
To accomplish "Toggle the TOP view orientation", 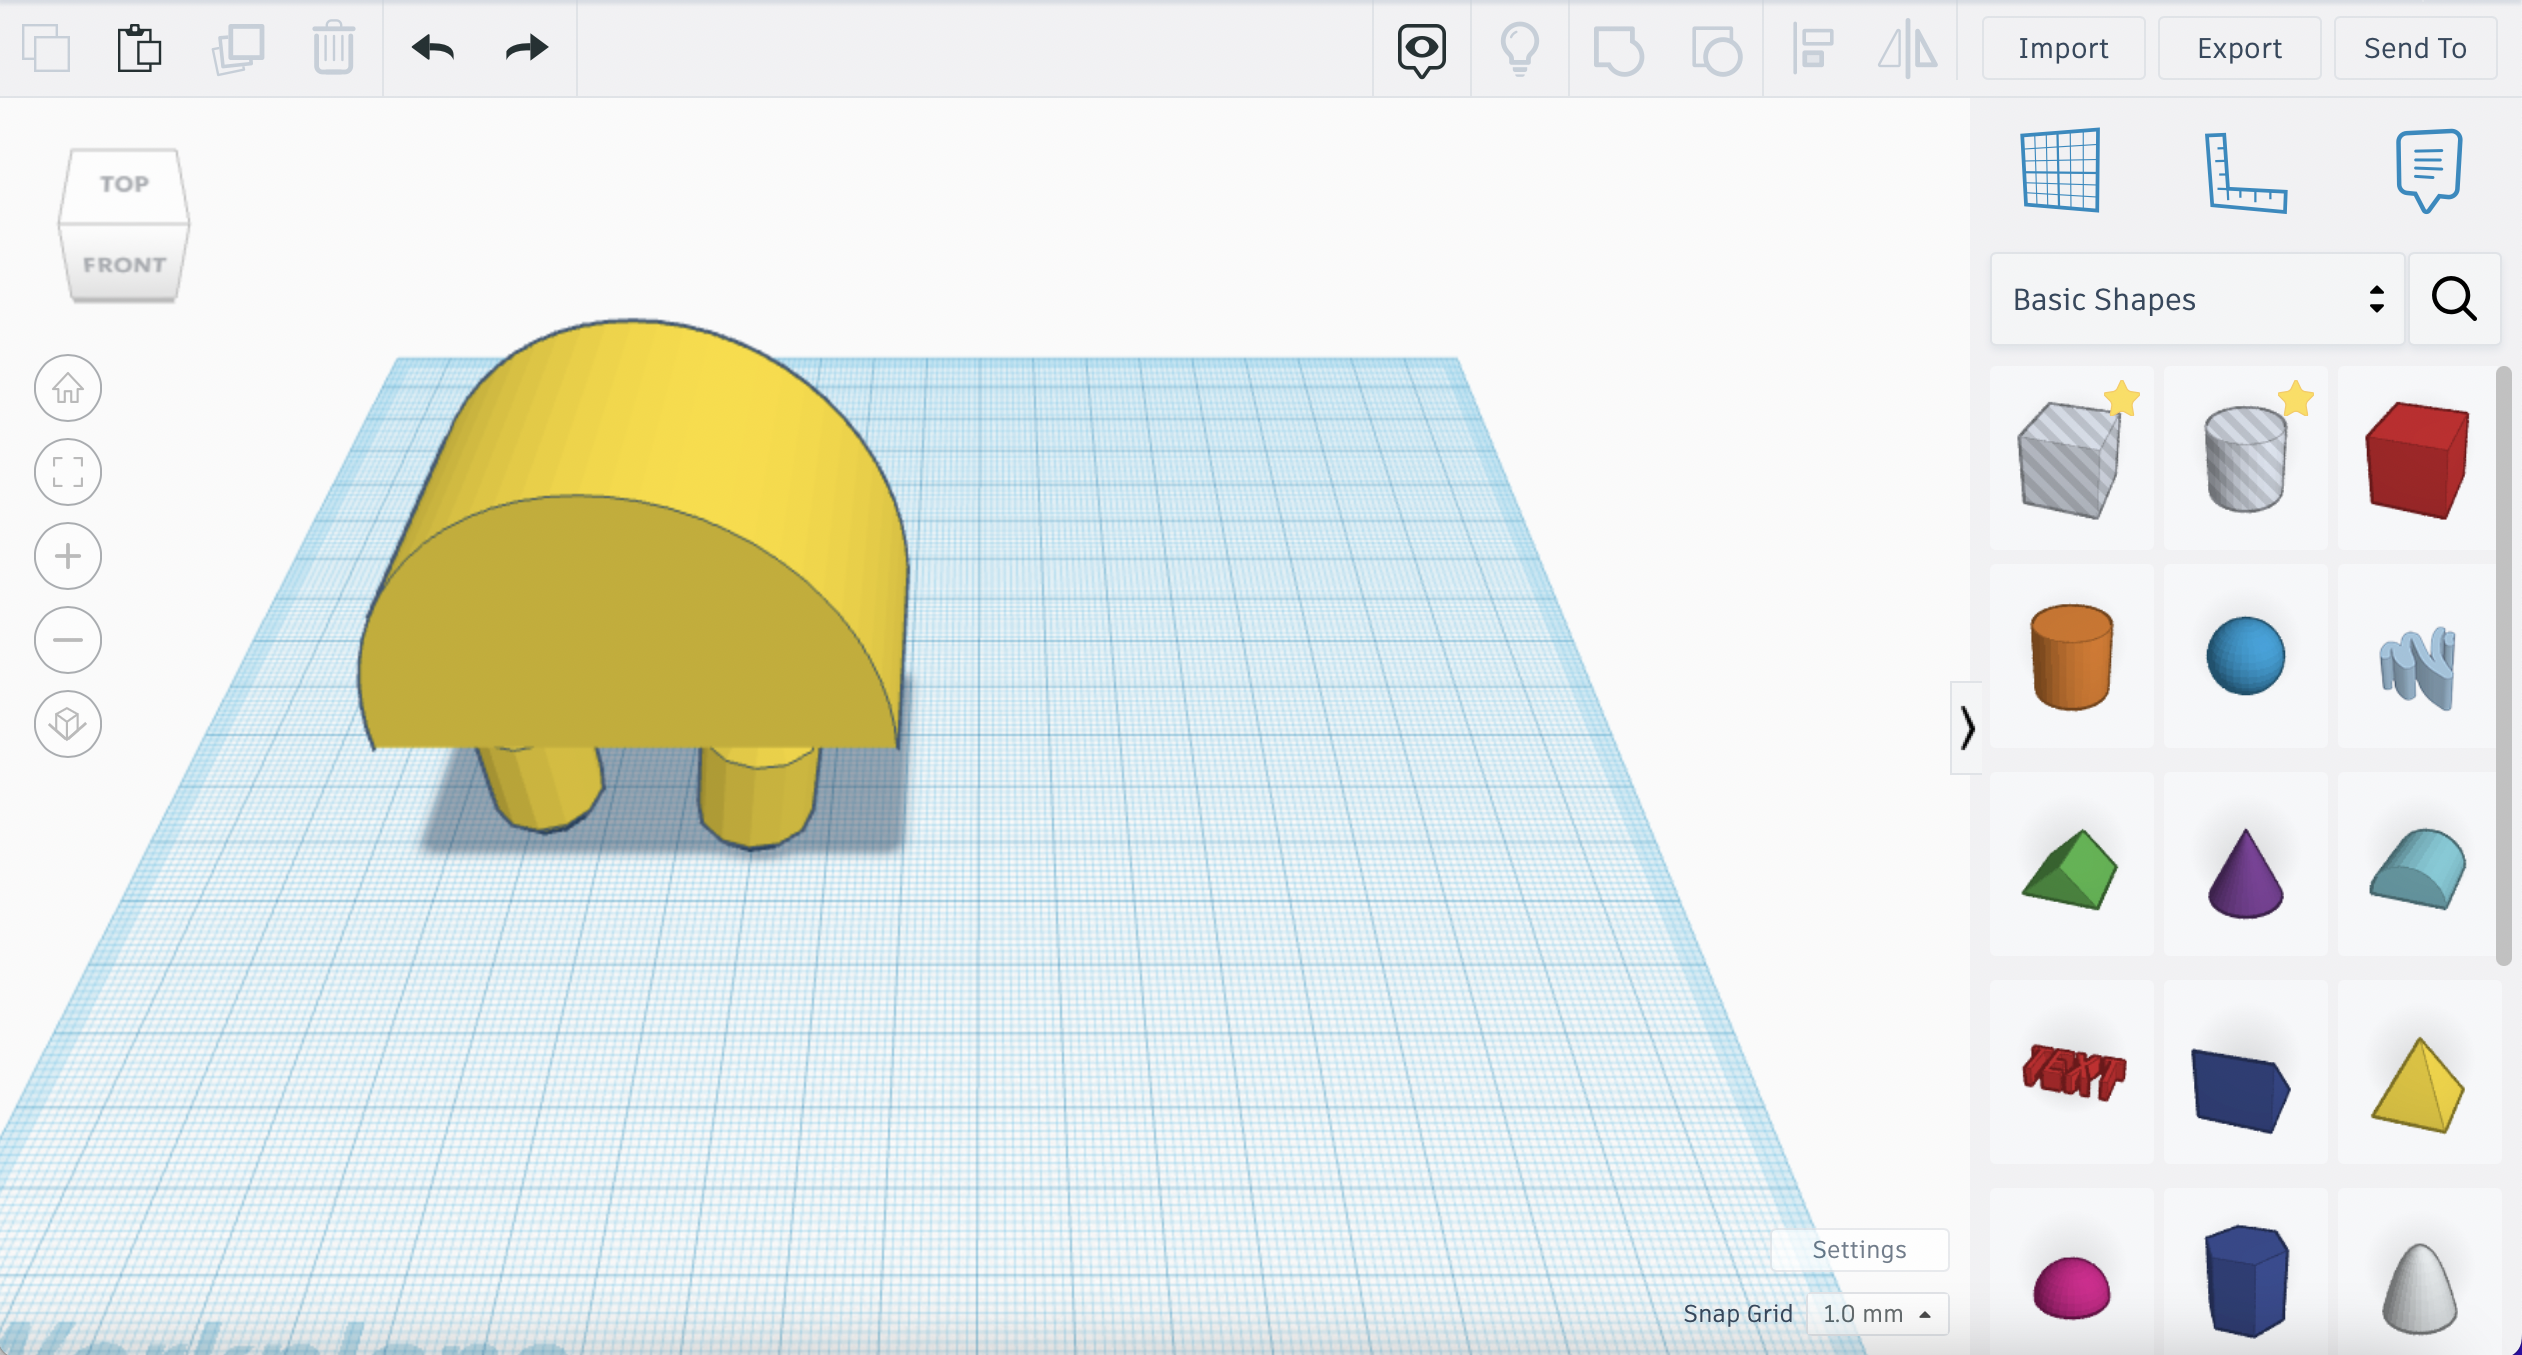I will point(125,184).
